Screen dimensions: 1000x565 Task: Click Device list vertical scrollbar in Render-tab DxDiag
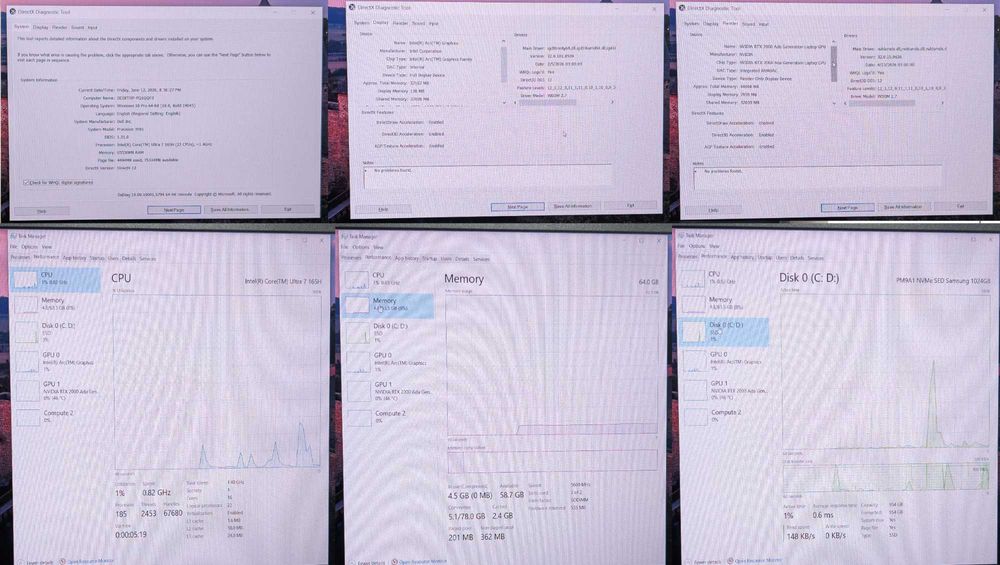[x=834, y=71]
